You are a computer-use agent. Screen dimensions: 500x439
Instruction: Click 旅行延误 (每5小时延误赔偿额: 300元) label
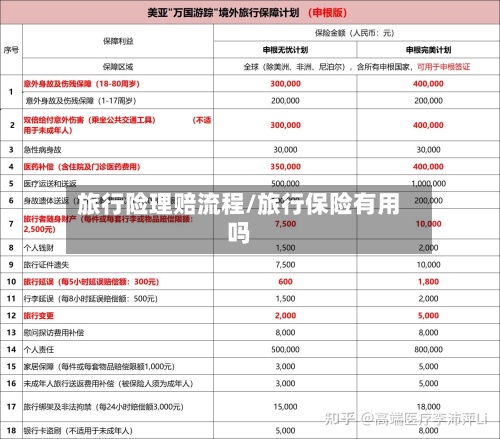pos(91,282)
